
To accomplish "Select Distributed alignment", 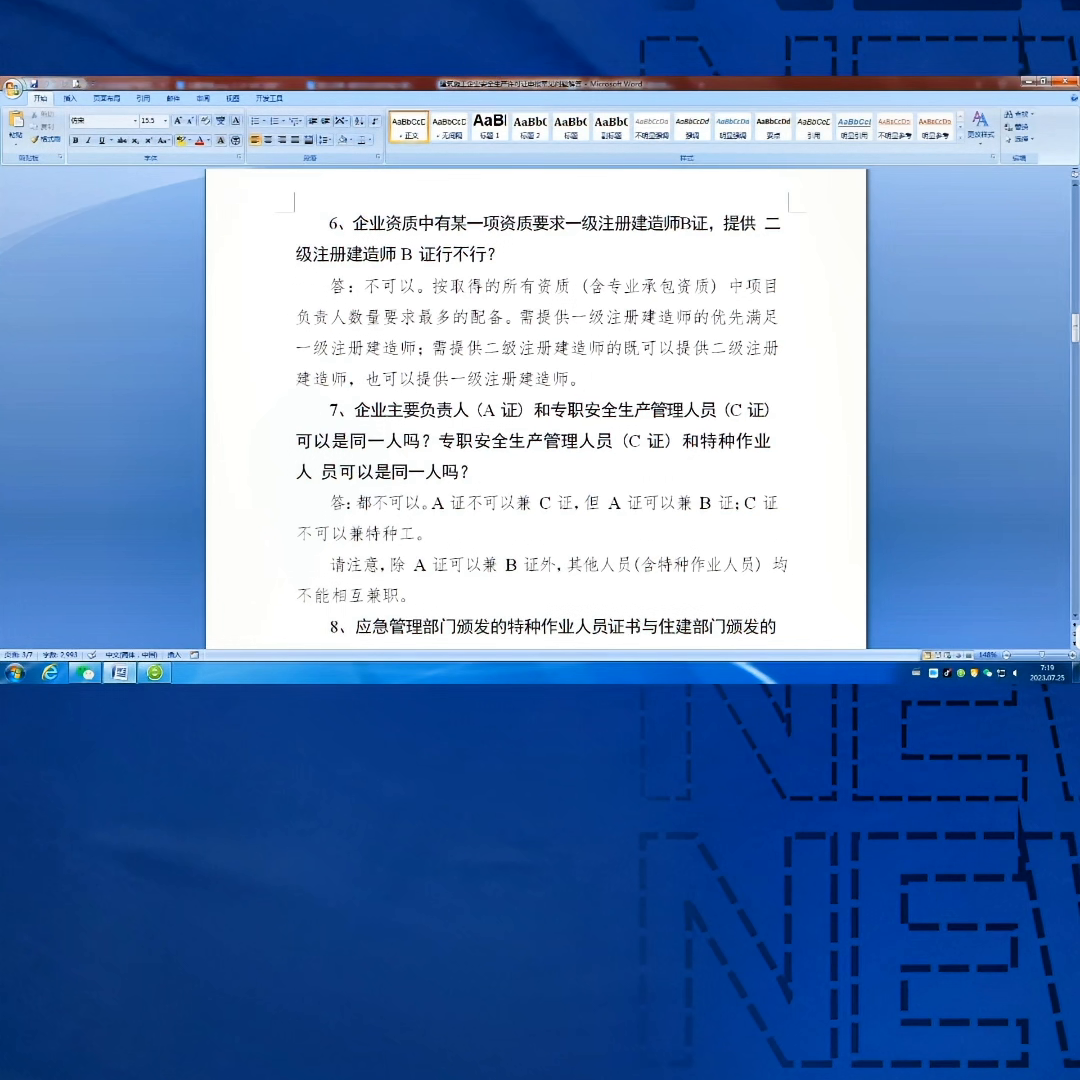I will pos(309,140).
